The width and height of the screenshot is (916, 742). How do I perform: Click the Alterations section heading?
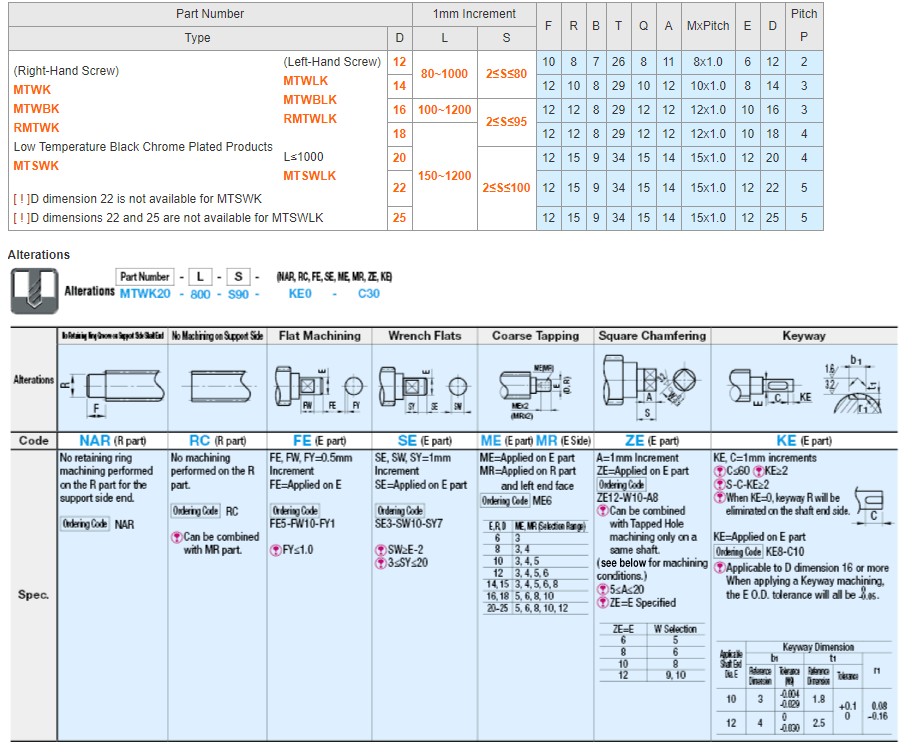39,255
